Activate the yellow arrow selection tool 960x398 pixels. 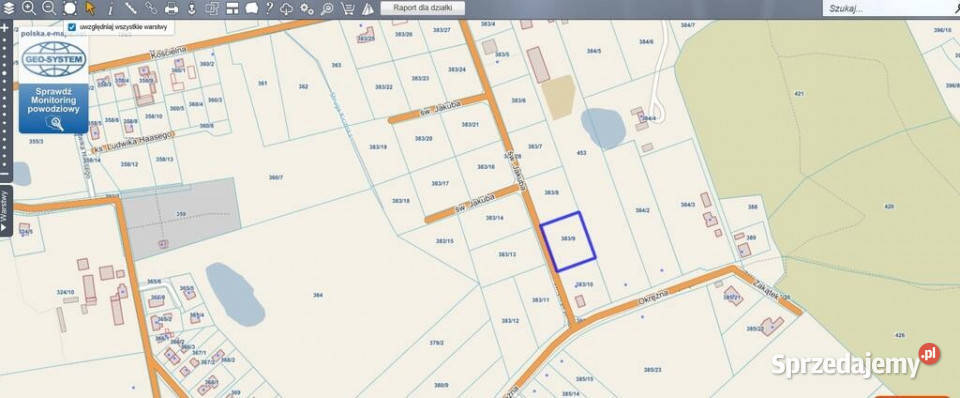point(90,8)
